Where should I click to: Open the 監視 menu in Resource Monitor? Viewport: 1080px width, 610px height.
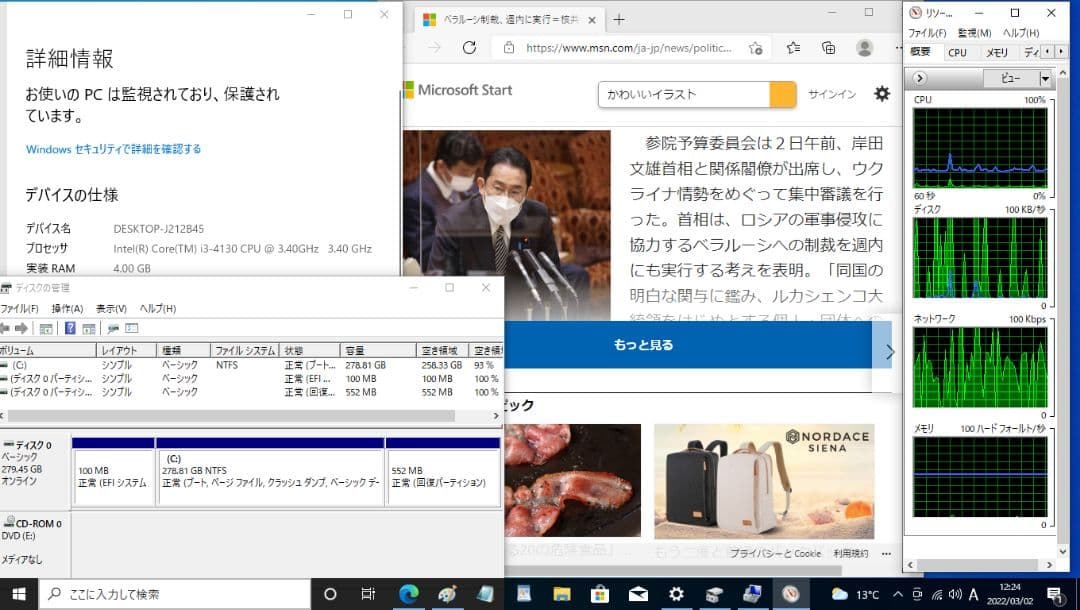tap(973, 32)
